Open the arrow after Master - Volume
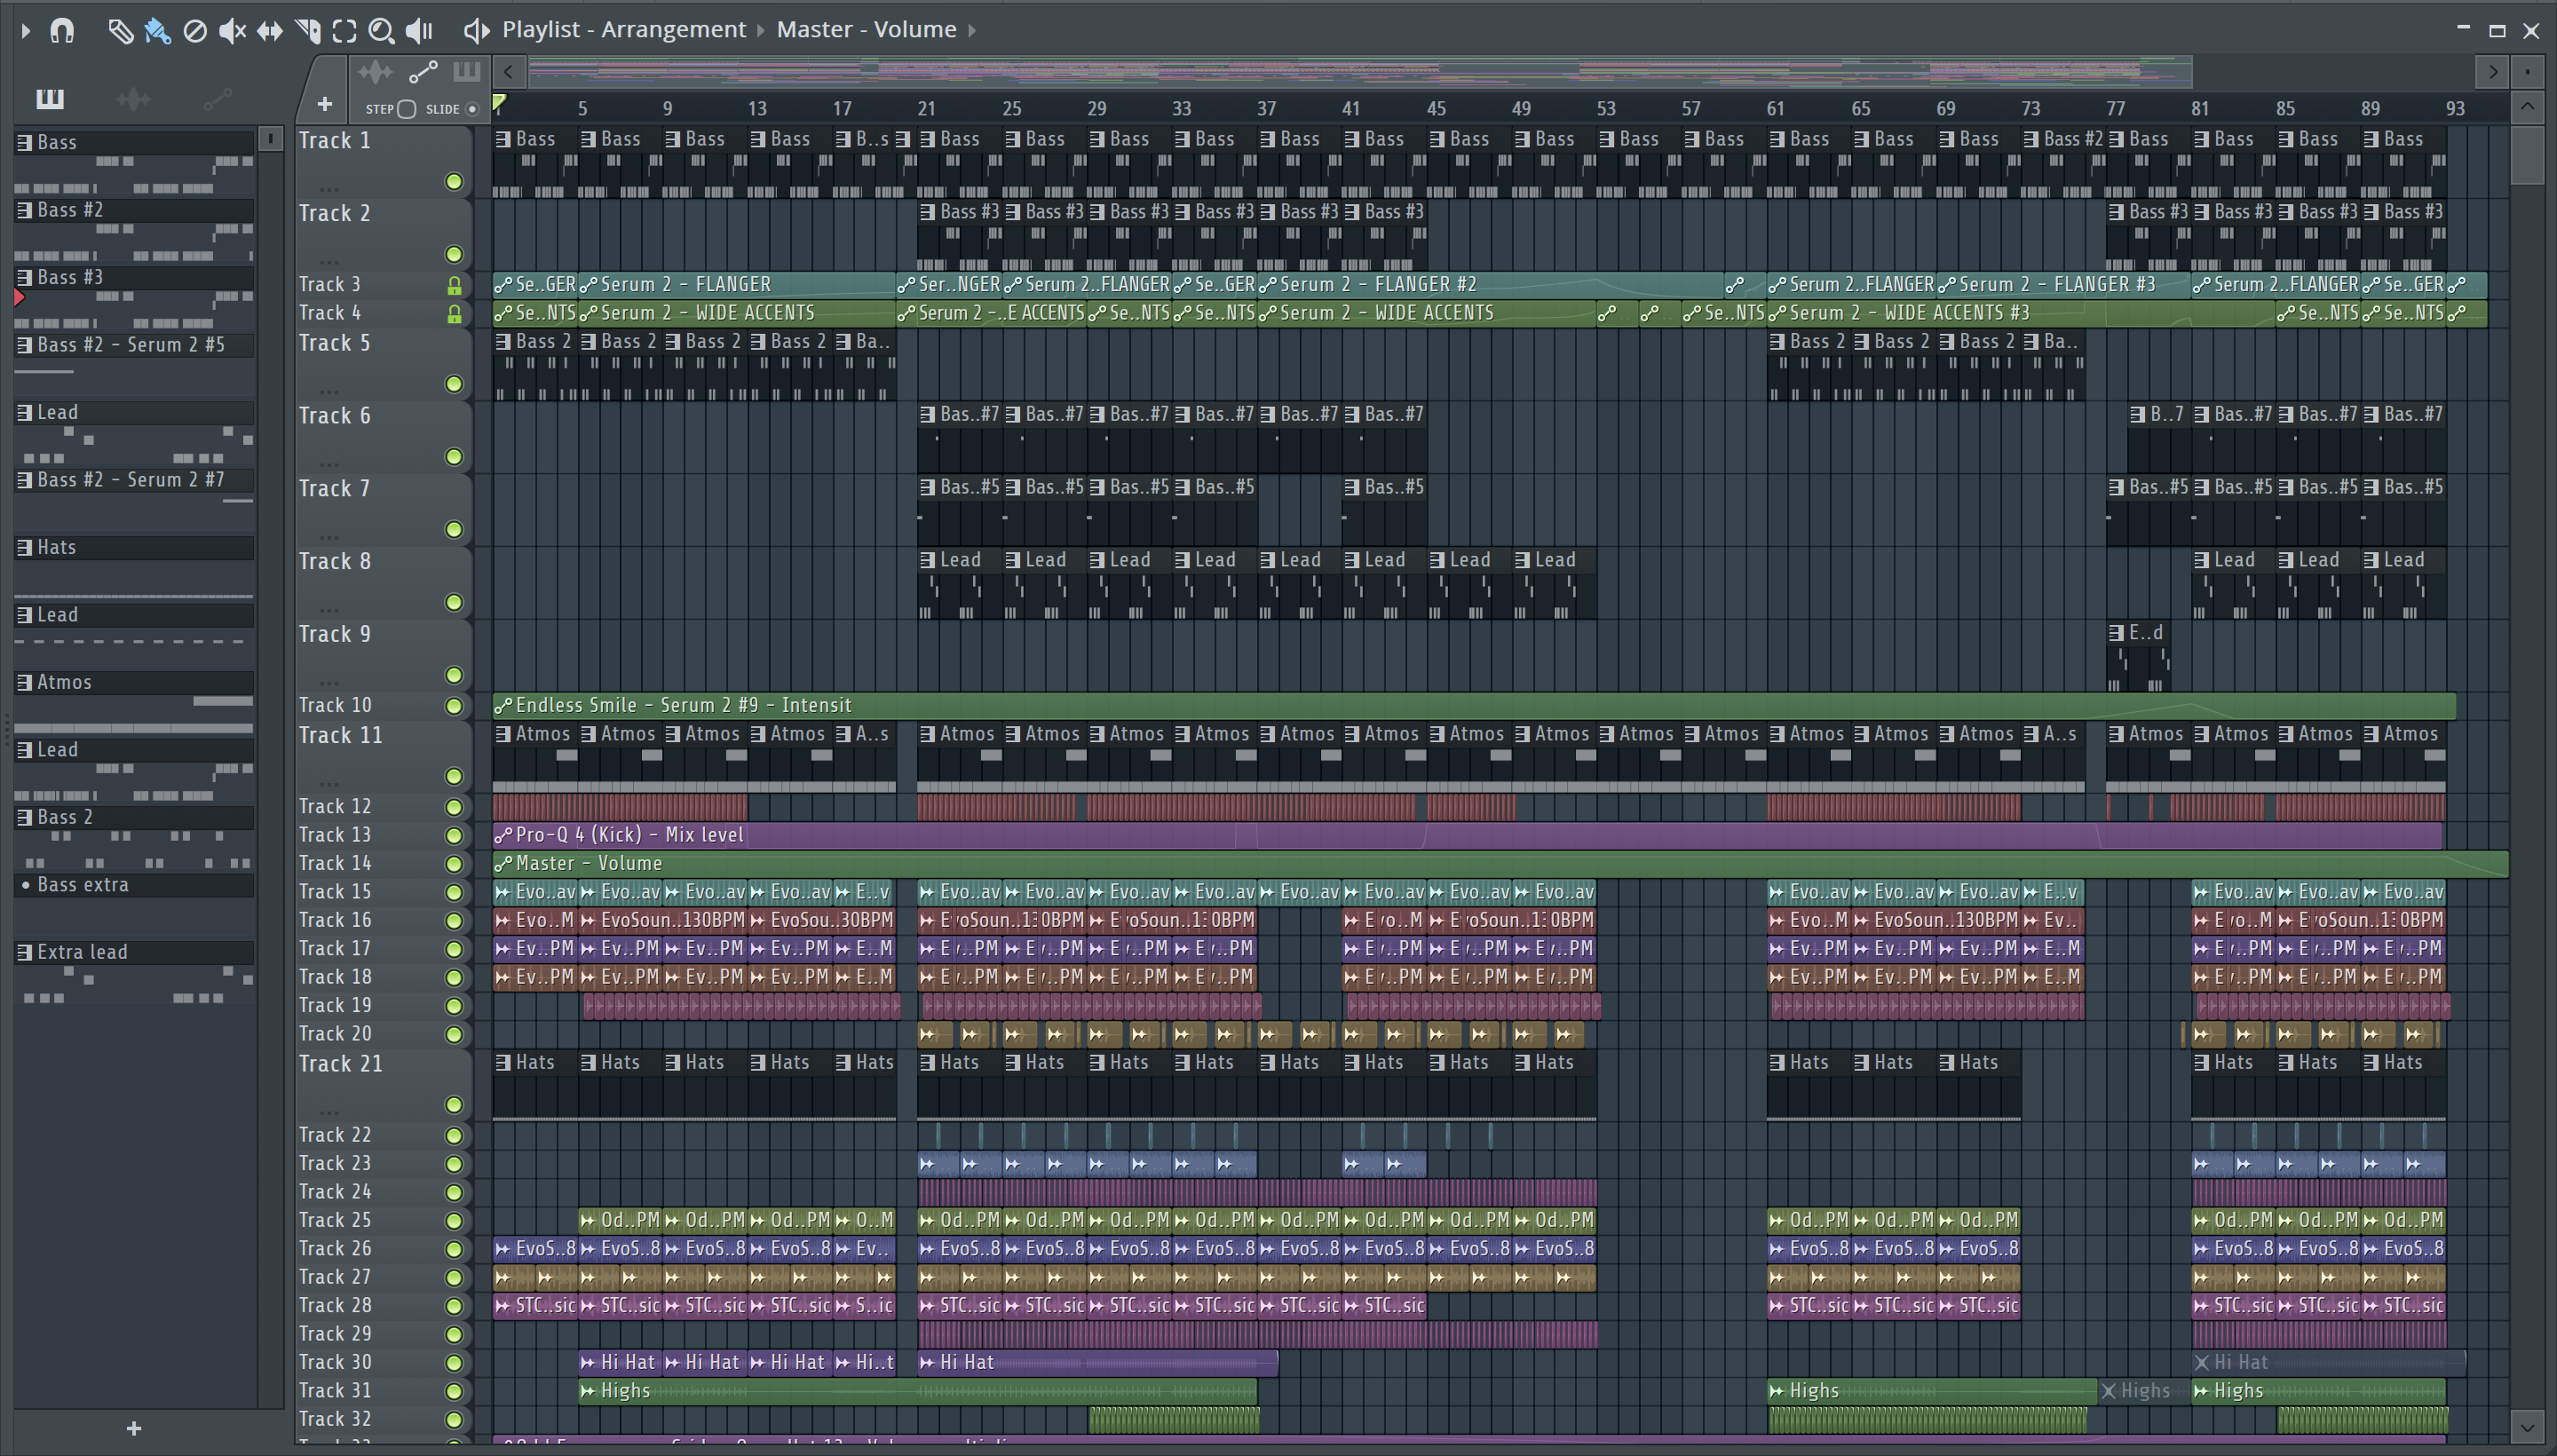 (971, 31)
